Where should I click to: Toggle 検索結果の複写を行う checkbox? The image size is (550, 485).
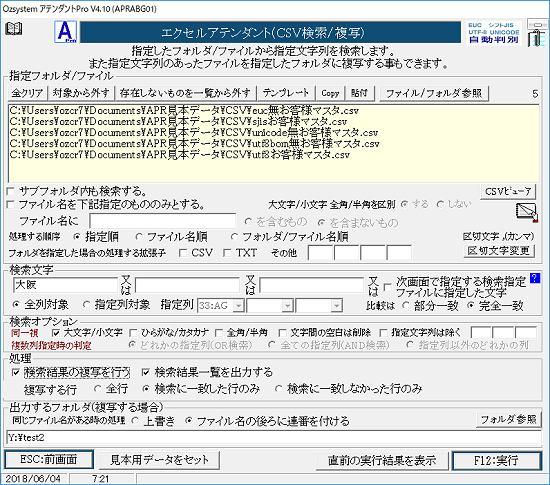click(x=16, y=372)
